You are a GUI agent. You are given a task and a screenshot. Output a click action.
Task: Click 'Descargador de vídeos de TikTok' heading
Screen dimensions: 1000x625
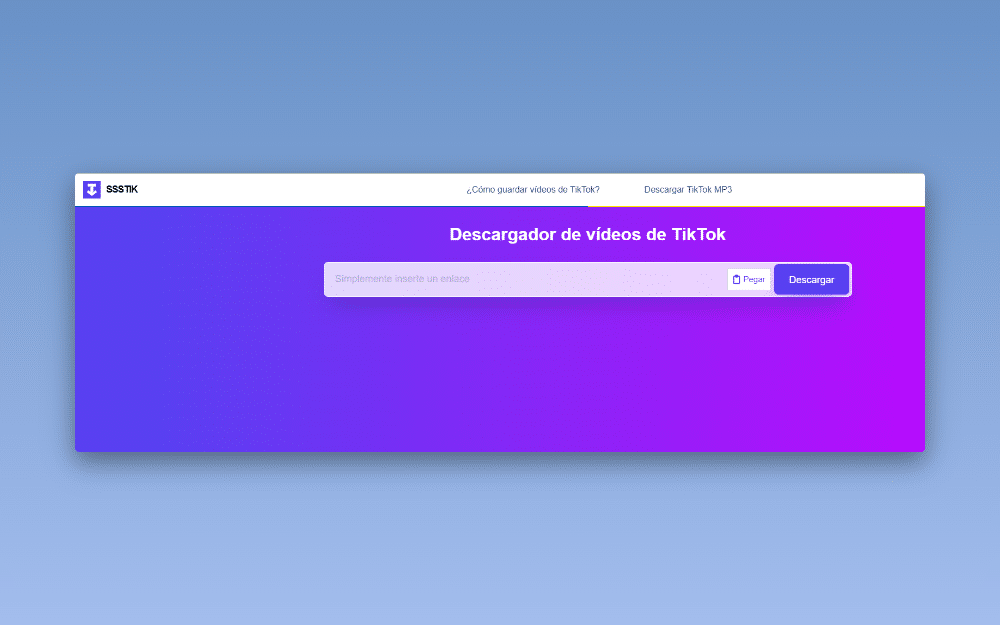point(587,235)
